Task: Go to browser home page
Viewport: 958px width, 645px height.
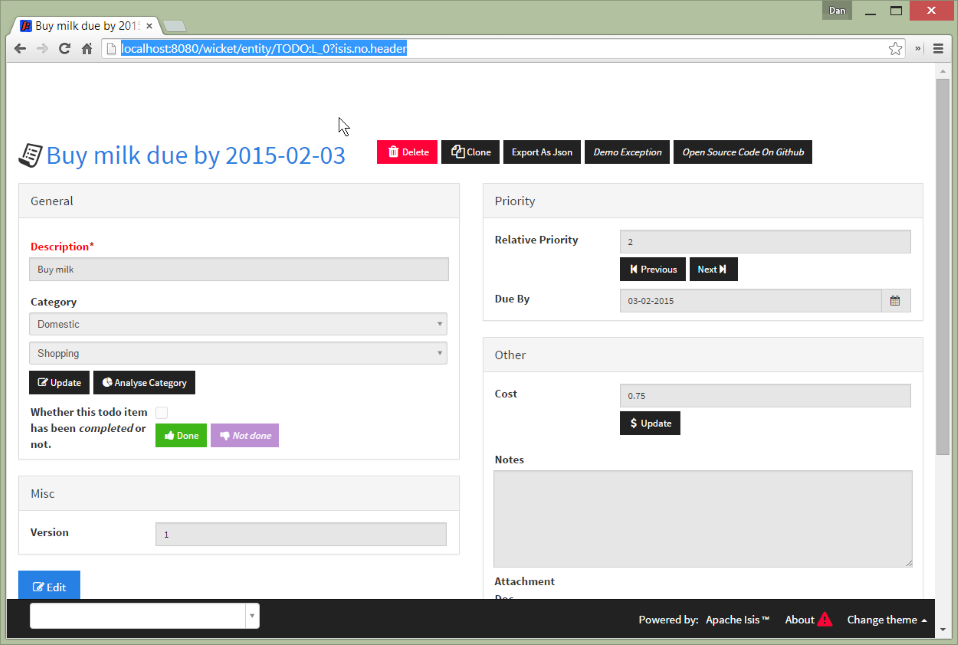Action: pos(87,48)
